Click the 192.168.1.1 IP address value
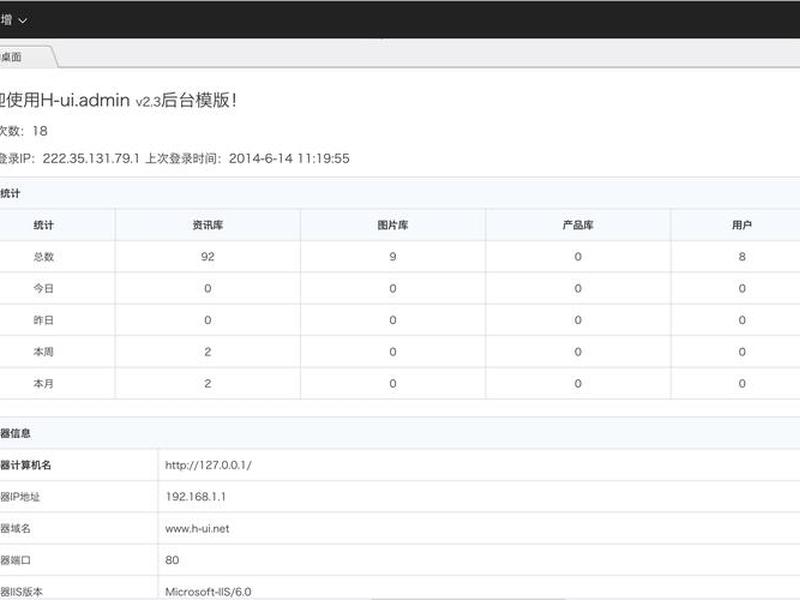 click(195, 496)
